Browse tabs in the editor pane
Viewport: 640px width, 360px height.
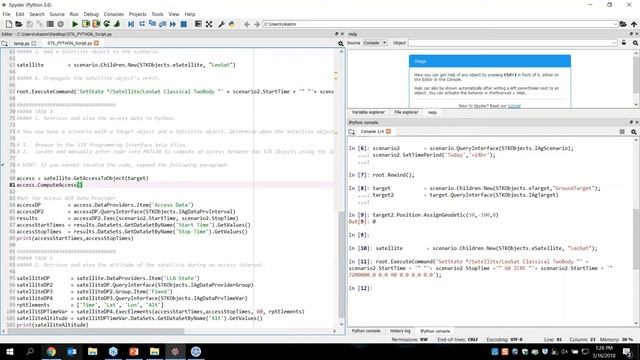[x=4, y=43]
